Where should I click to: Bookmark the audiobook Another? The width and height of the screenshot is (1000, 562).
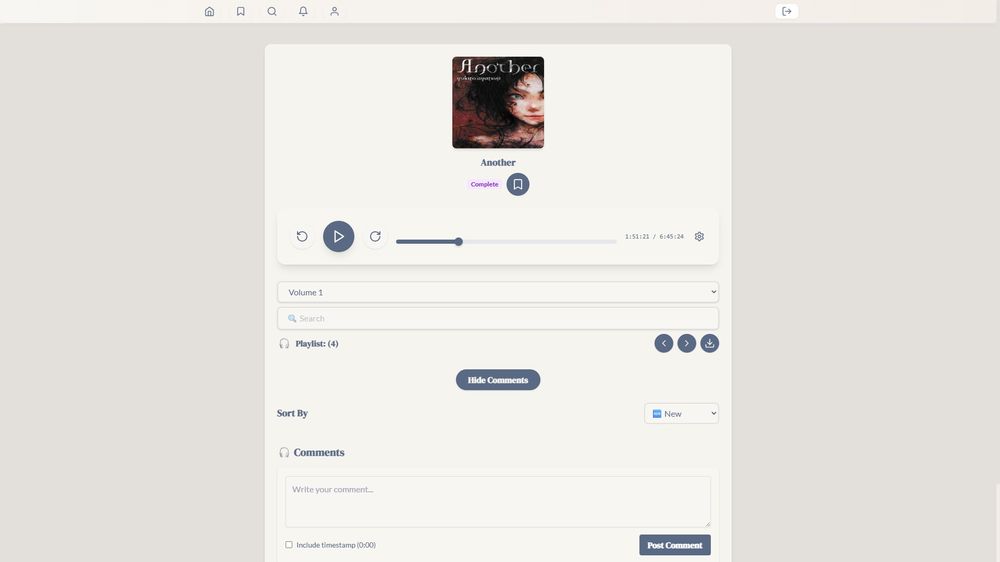pos(517,184)
